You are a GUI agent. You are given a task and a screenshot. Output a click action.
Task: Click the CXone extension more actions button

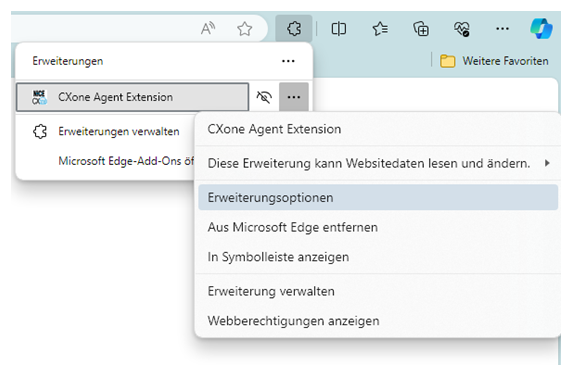(x=294, y=97)
